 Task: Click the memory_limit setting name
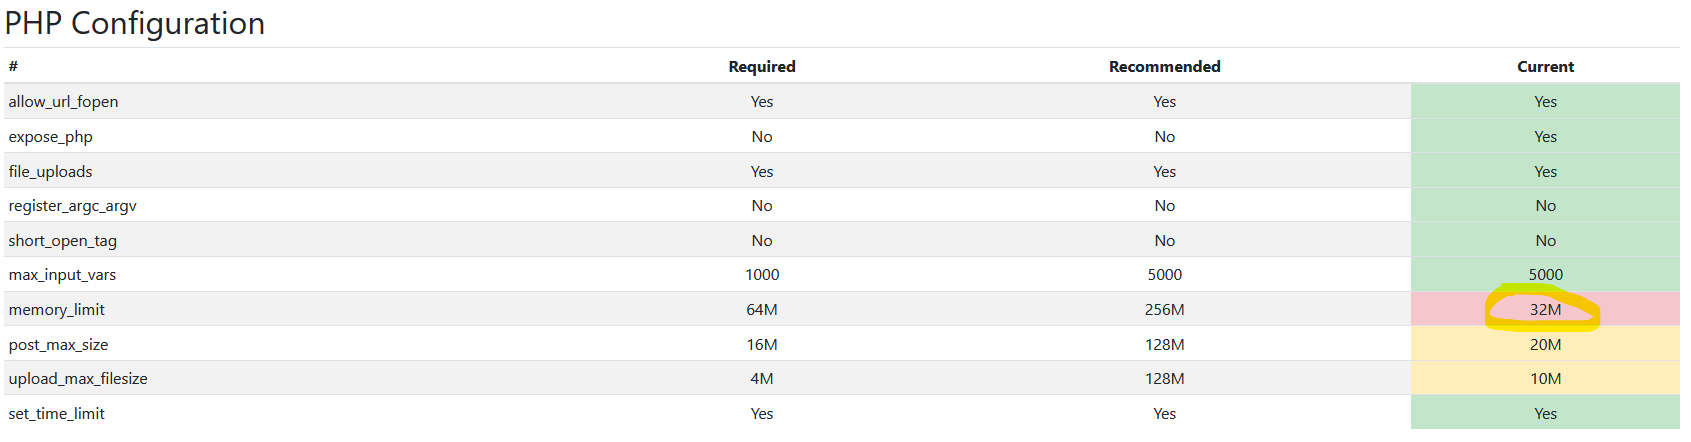click(56, 310)
